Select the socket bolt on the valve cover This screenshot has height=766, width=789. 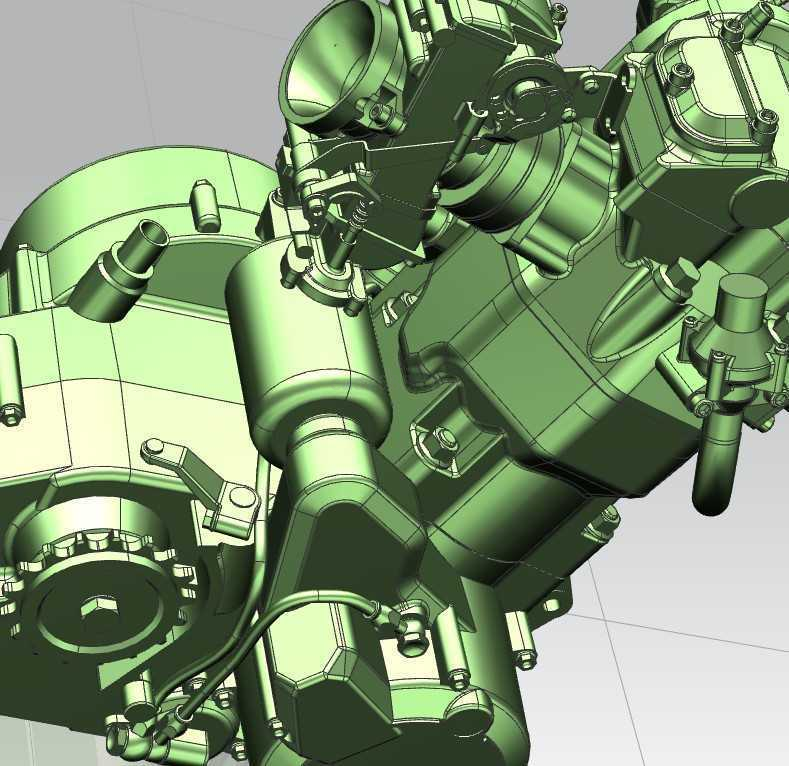[x=767, y=118]
